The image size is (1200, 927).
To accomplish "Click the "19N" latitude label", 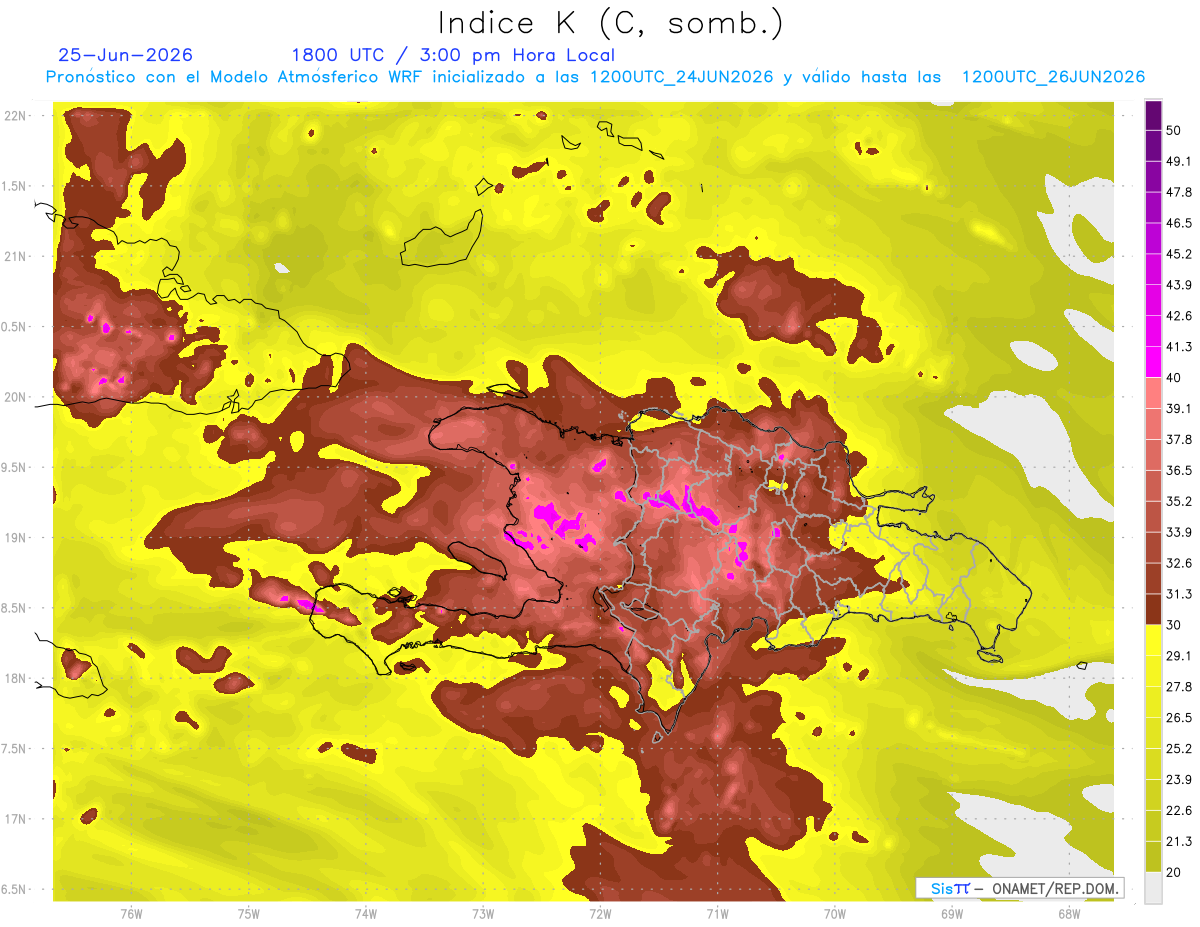I will [x=17, y=538].
